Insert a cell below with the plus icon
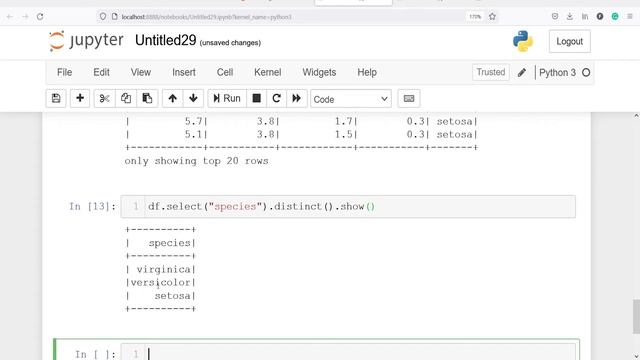 [80, 98]
